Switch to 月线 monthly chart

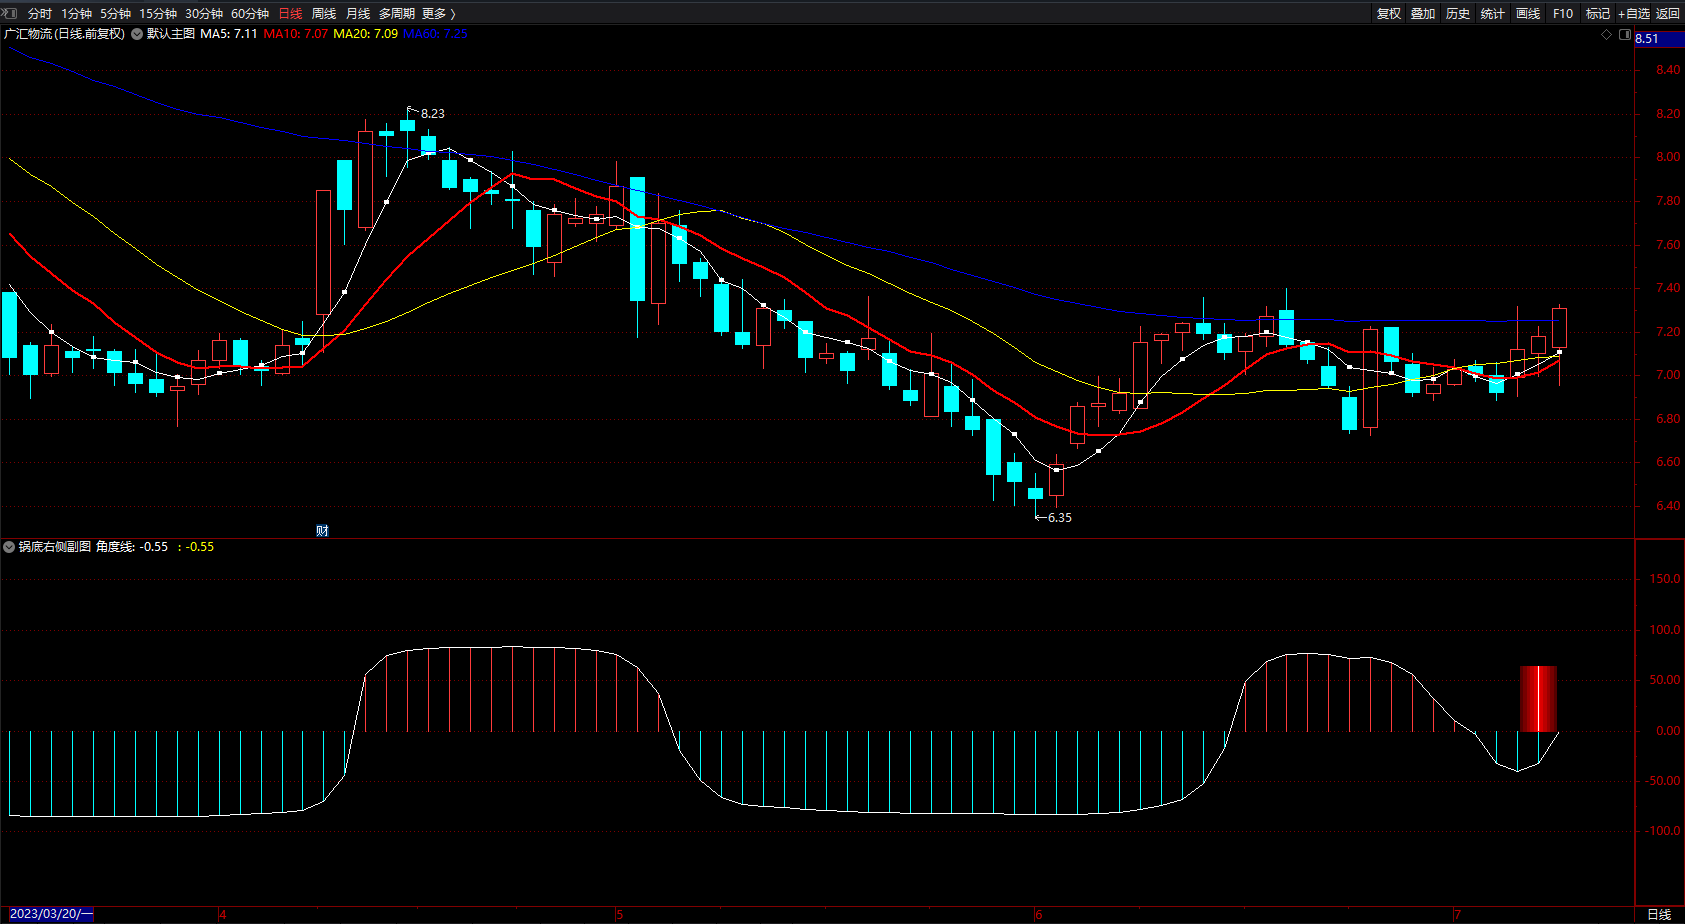pos(358,13)
